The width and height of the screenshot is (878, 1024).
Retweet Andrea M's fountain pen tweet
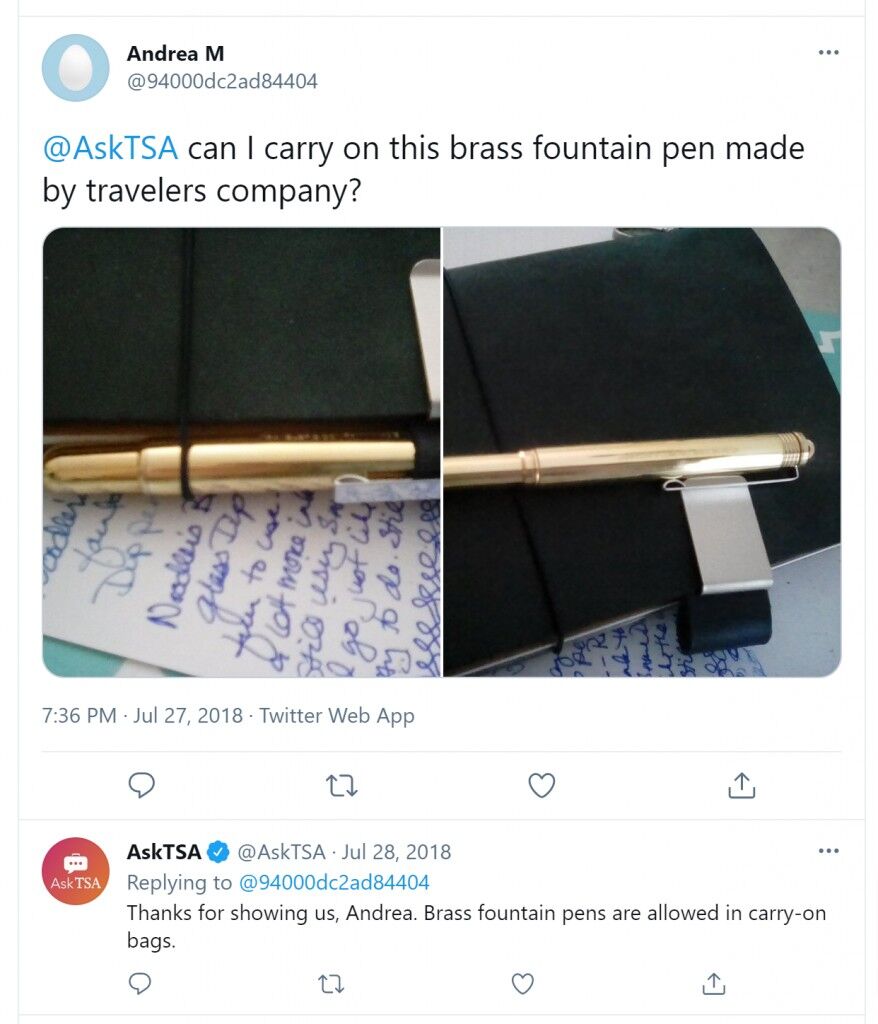[x=342, y=786]
